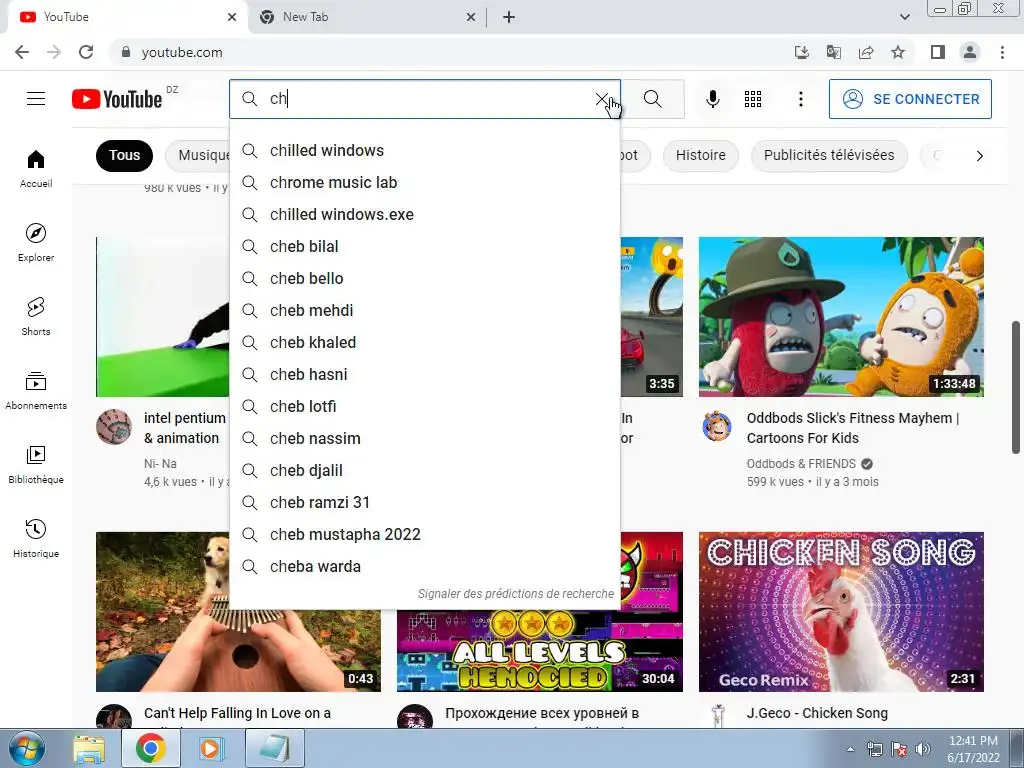
Task: Show more filter chips with right chevron
Action: pyautogui.click(x=979, y=155)
